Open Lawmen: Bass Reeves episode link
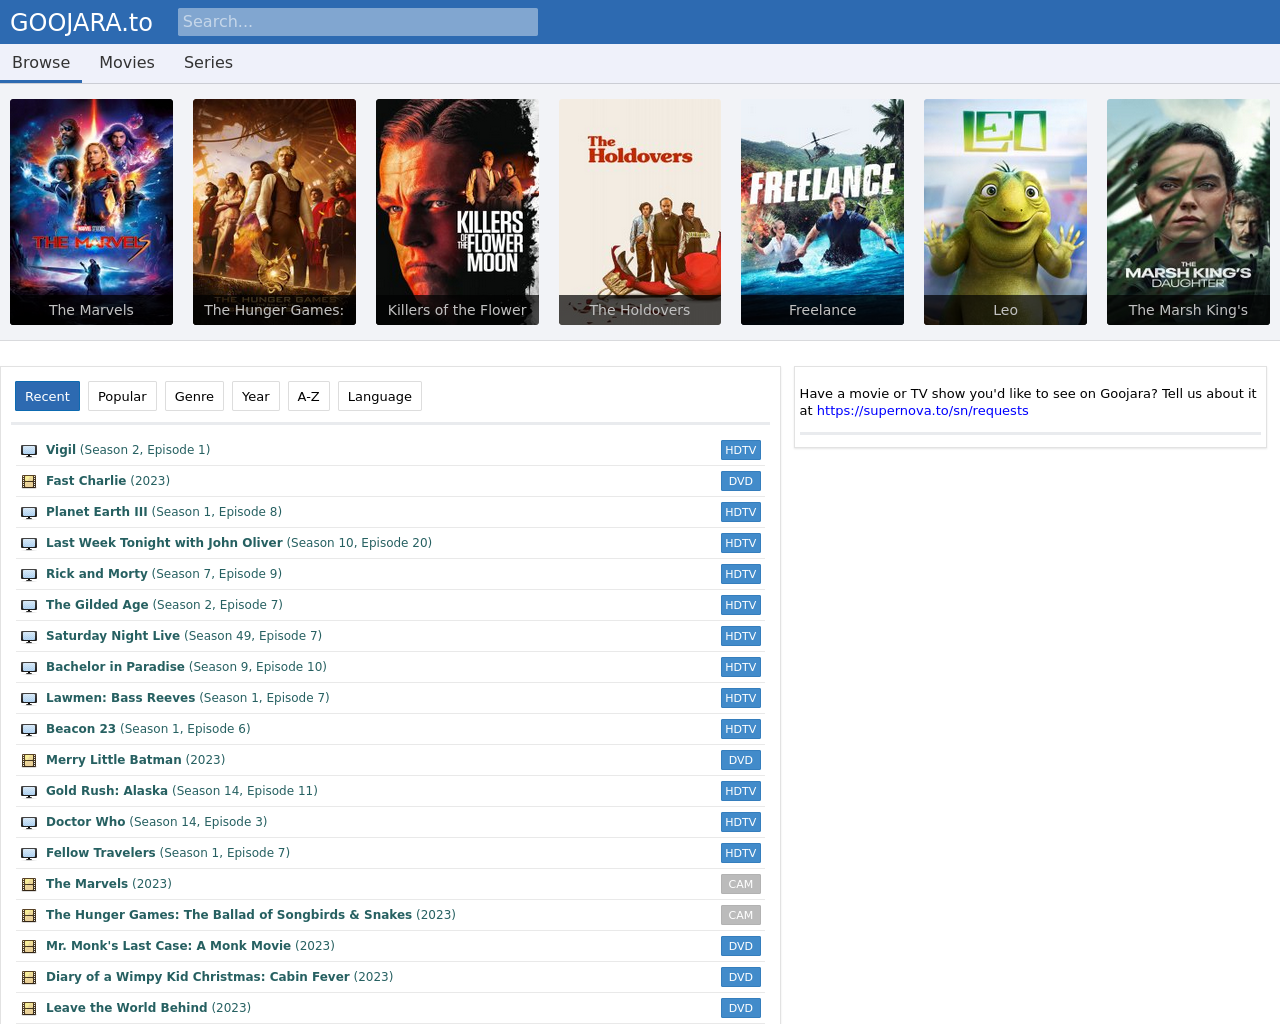 pos(188,698)
